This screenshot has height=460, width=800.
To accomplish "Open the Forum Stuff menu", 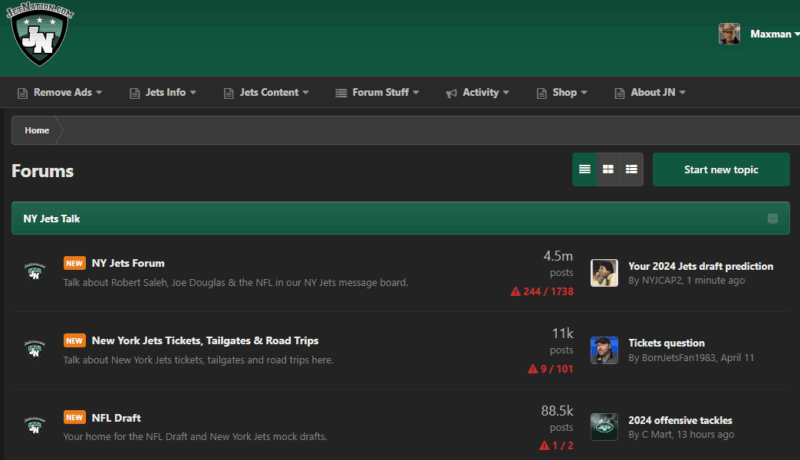I will click(377, 92).
